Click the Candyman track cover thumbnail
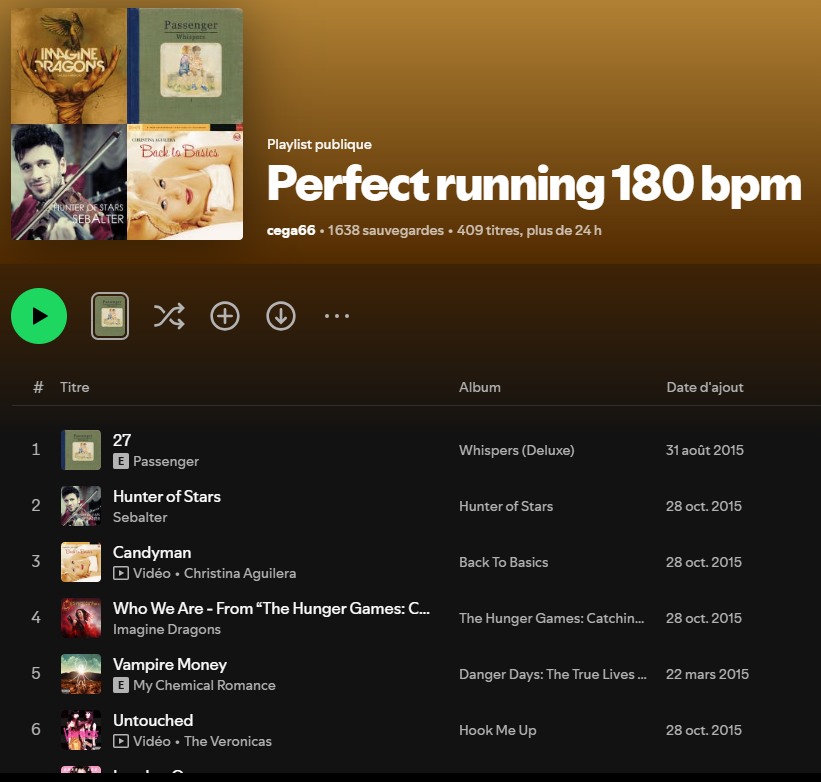This screenshot has width=821, height=782. click(81, 562)
